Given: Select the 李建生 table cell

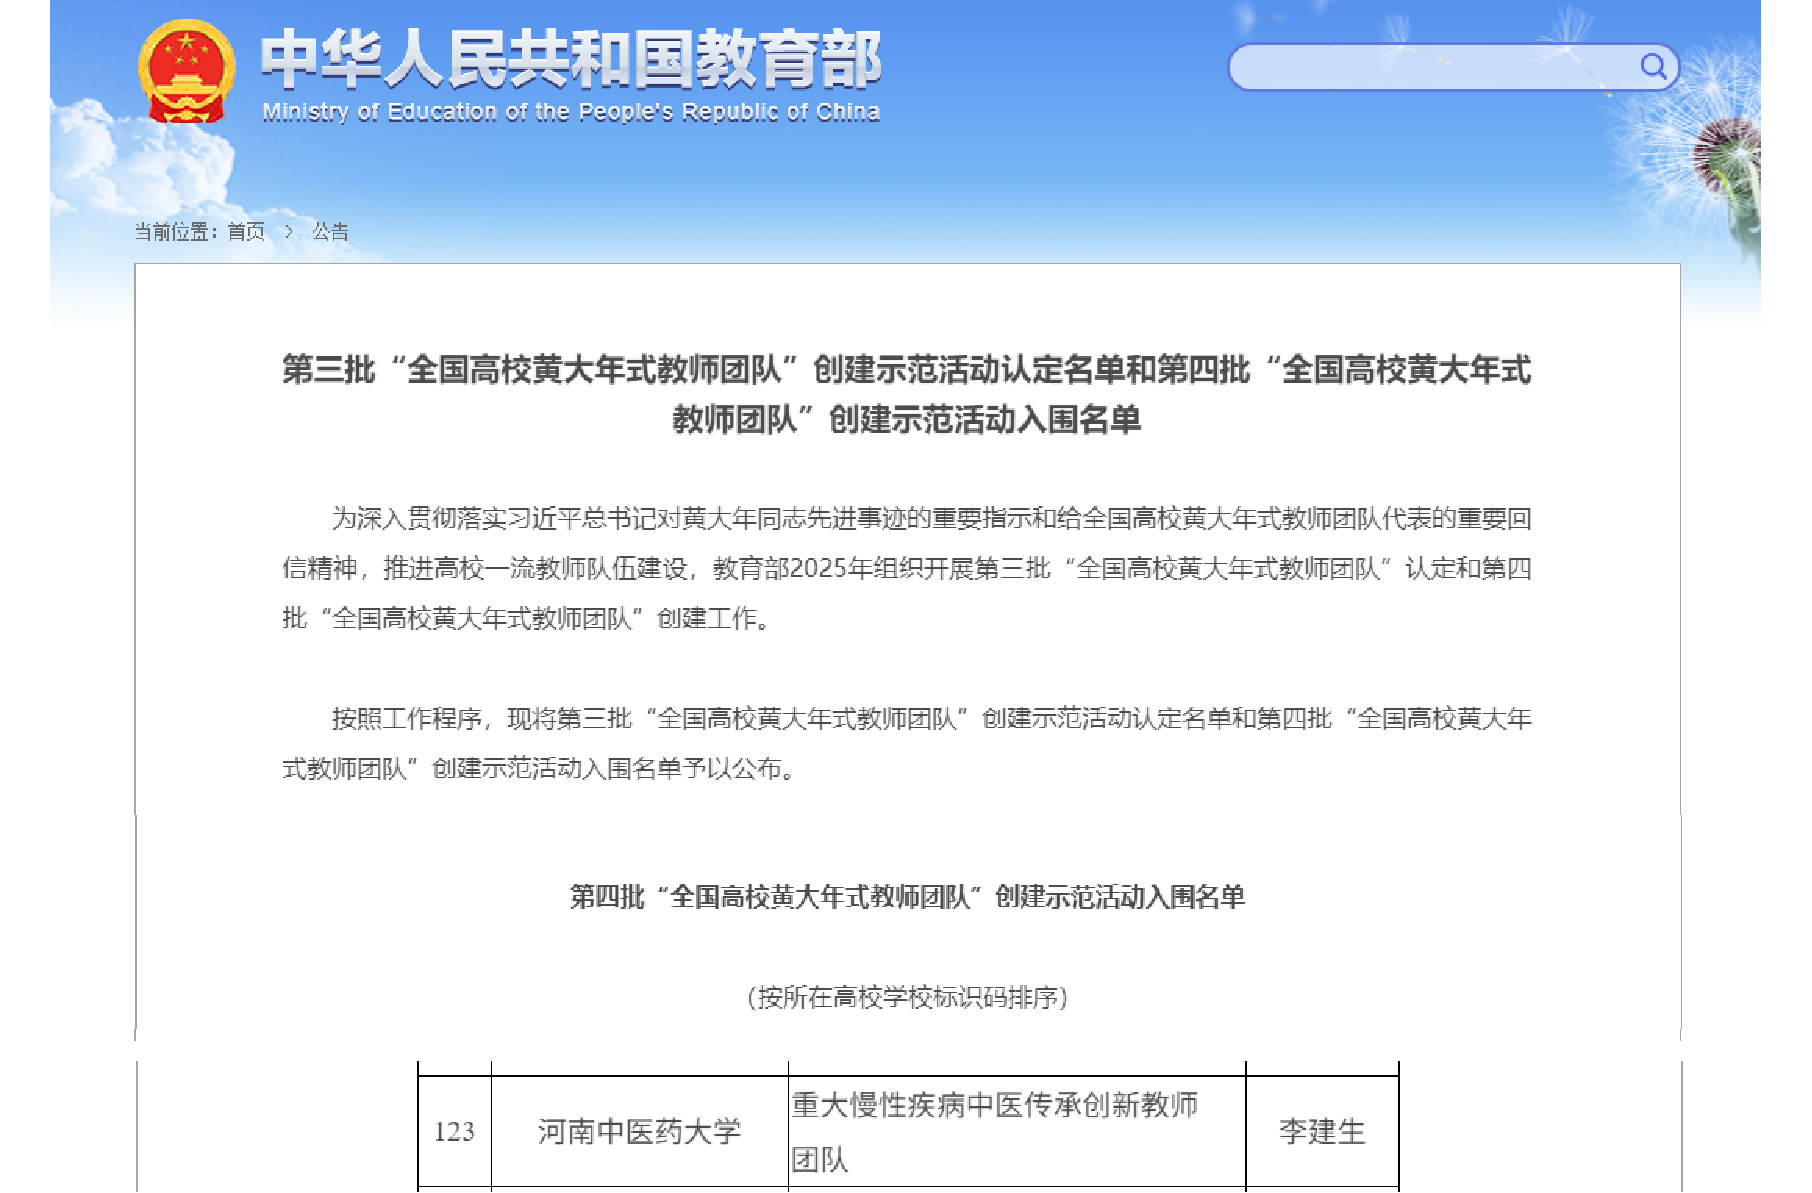Looking at the screenshot, I should [x=1321, y=1131].
